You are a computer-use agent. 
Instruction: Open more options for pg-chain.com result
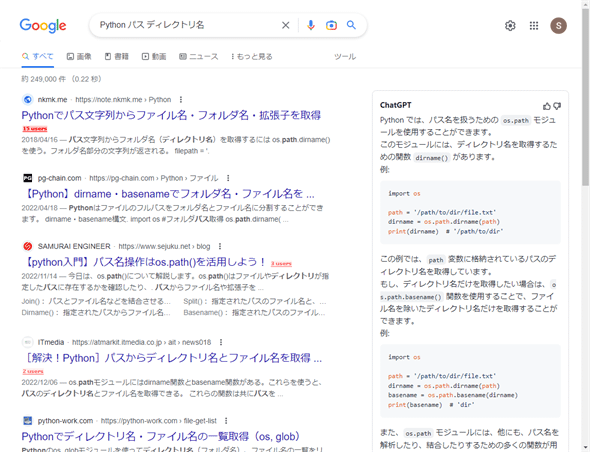pyautogui.click(x=228, y=178)
